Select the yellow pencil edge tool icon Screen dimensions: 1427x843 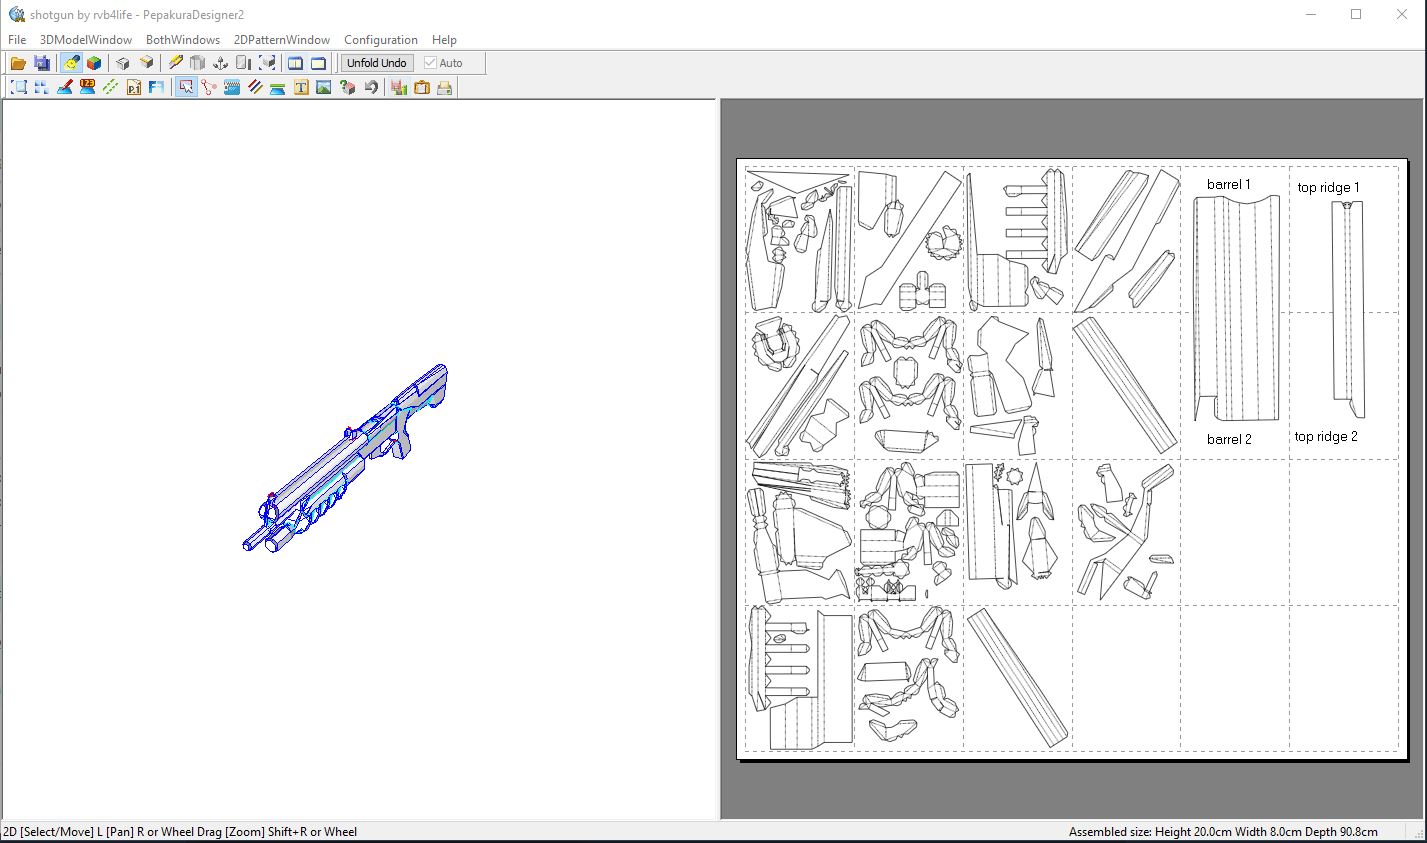pyautogui.click(x=176, y=63)
